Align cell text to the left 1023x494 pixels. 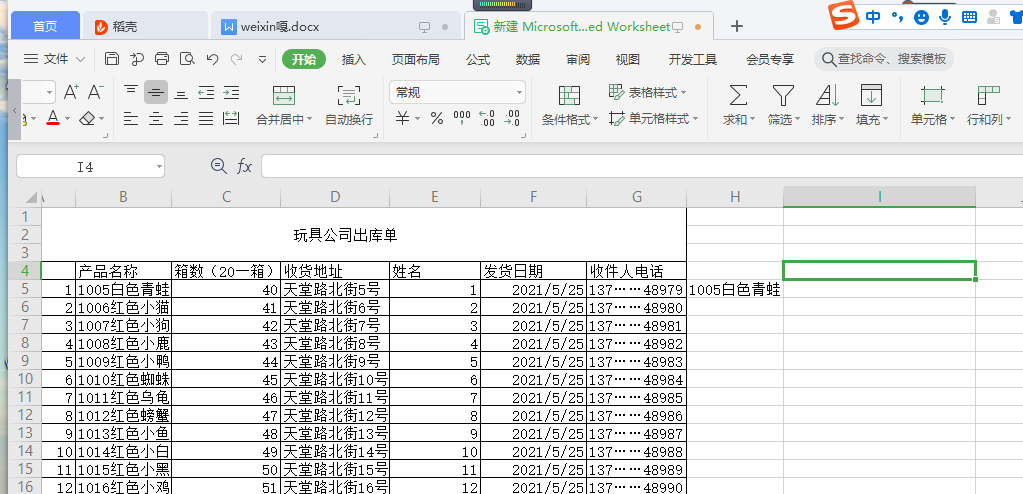pos(131,119)
